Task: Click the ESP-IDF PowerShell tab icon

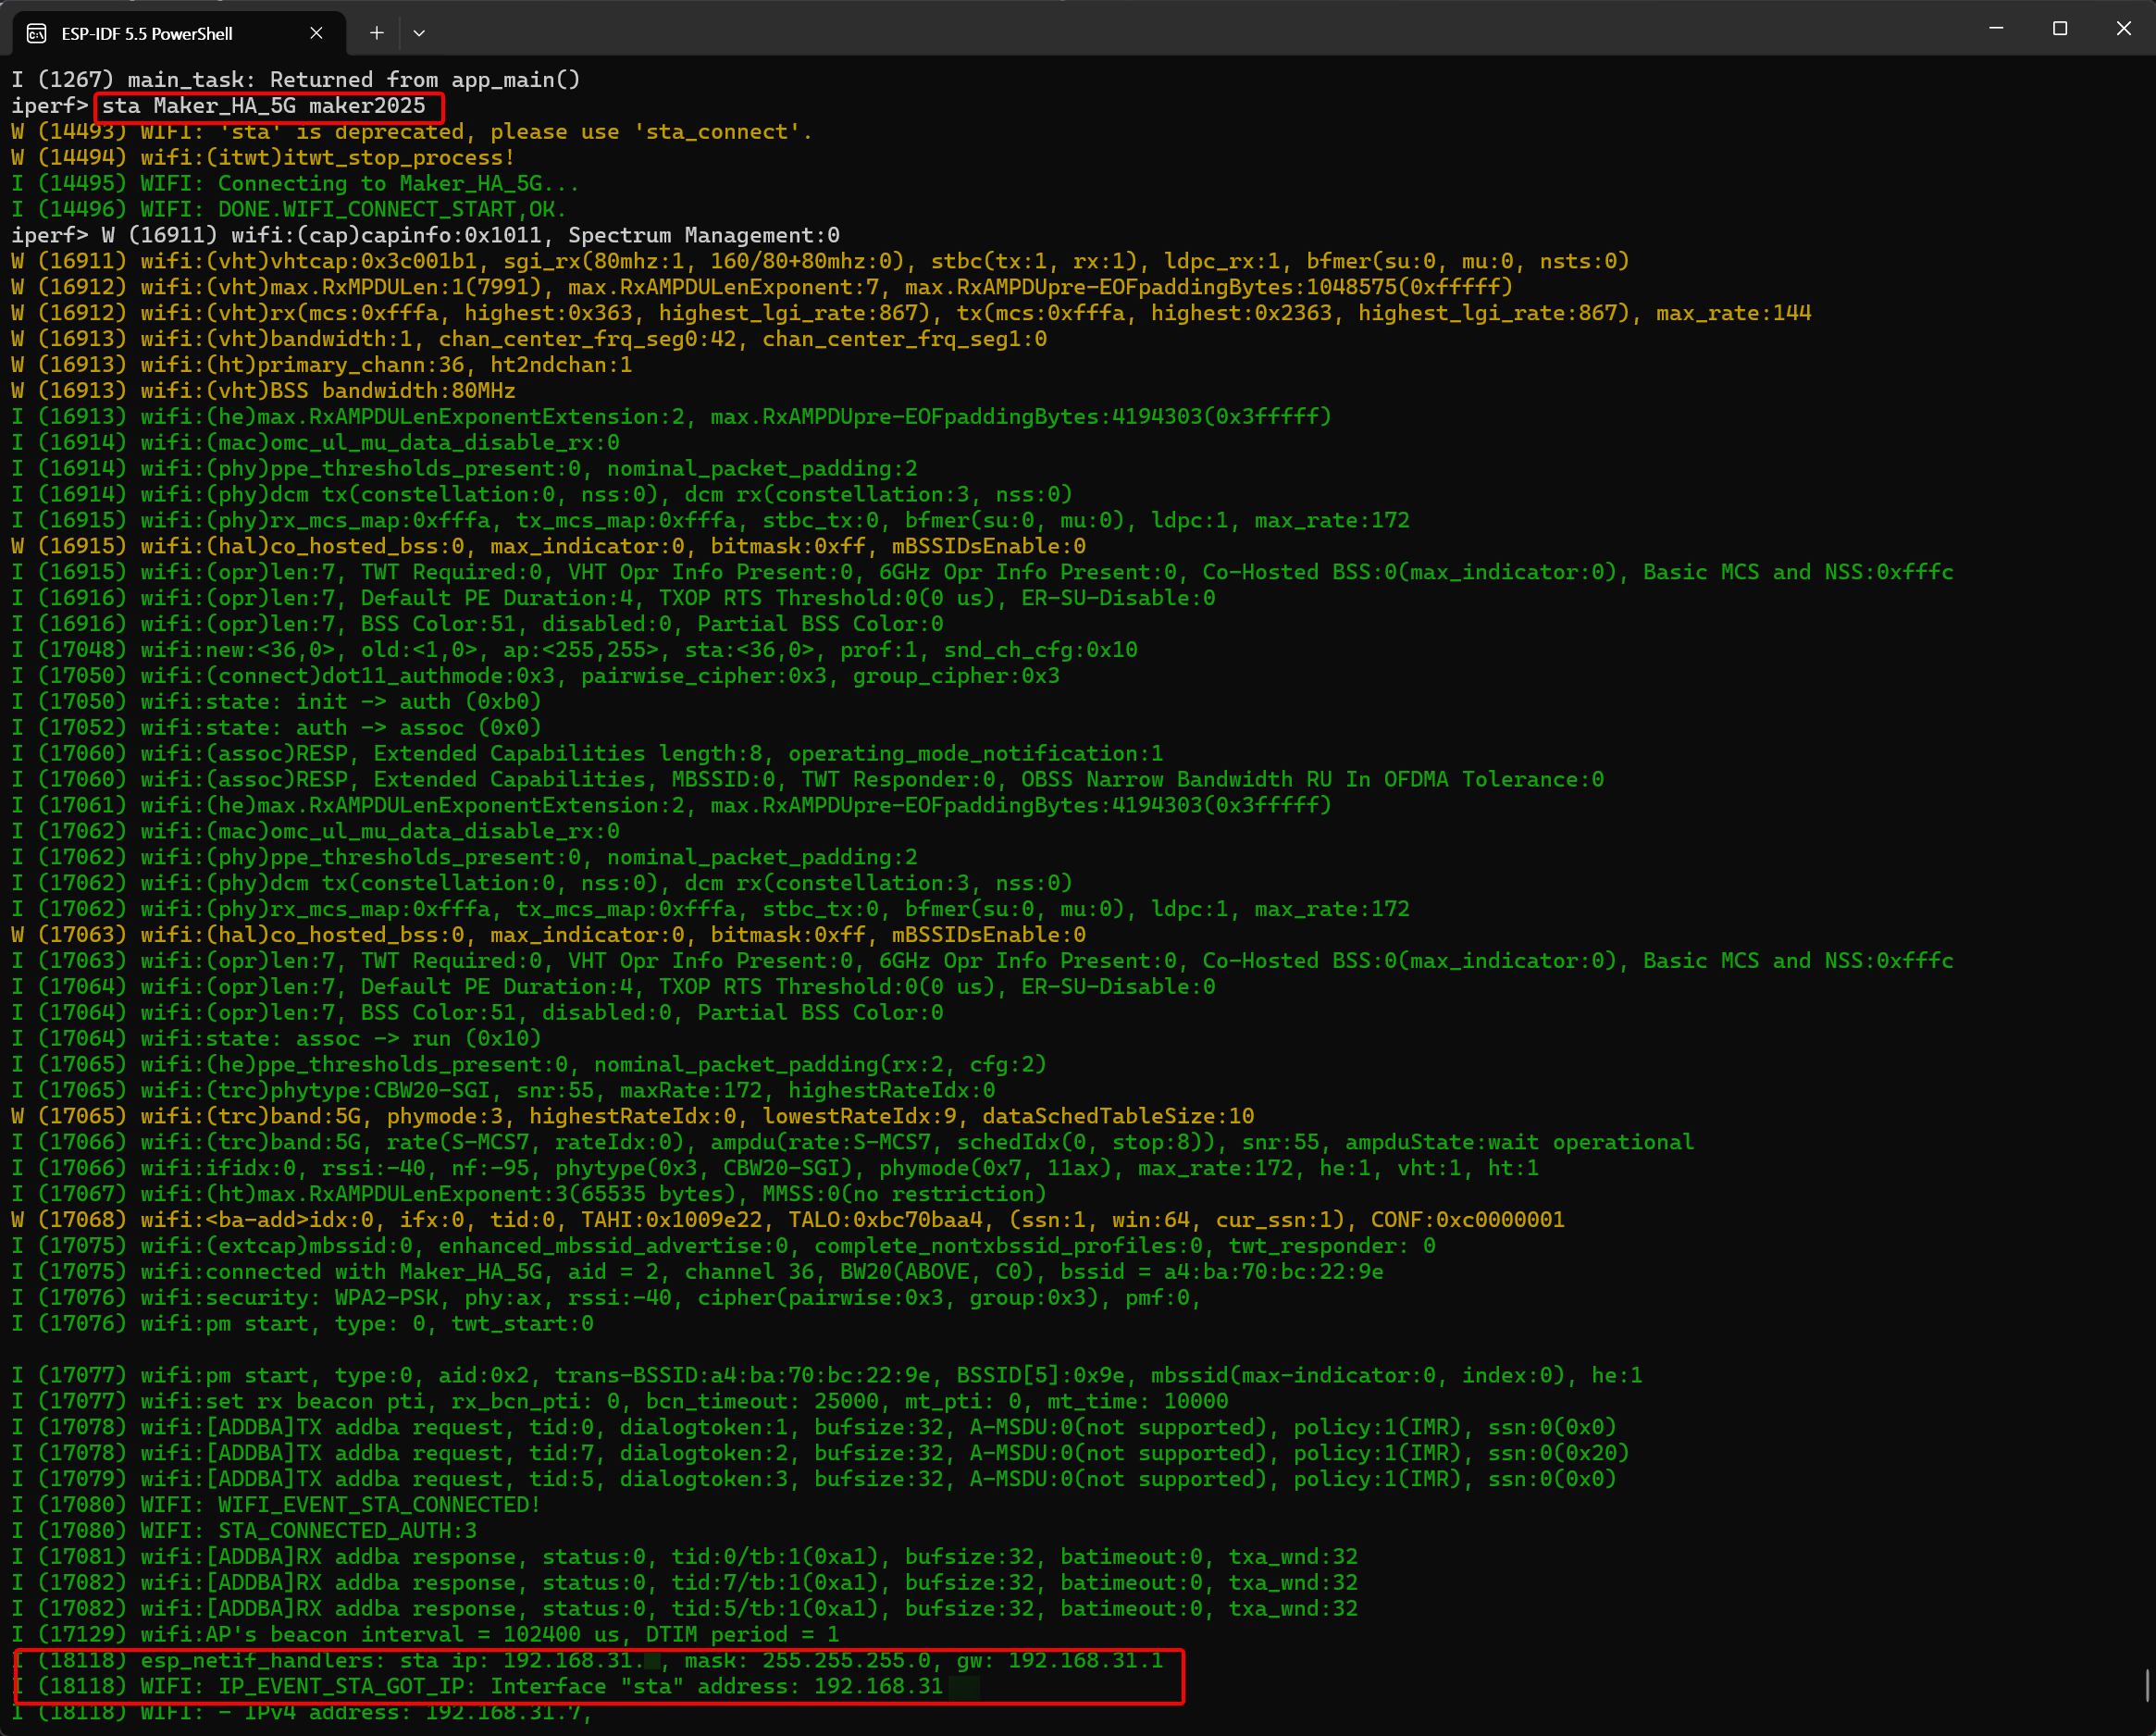Action: [37, 33]
